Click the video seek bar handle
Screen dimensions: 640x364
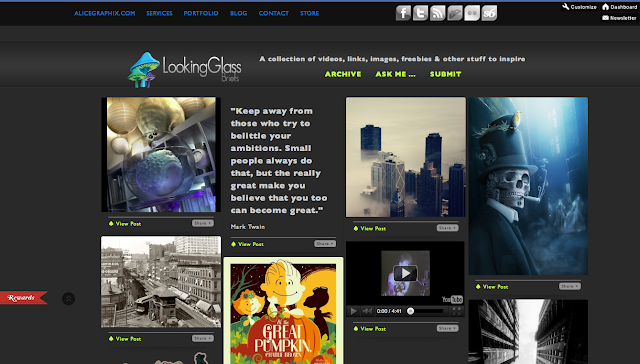[411, 311]
